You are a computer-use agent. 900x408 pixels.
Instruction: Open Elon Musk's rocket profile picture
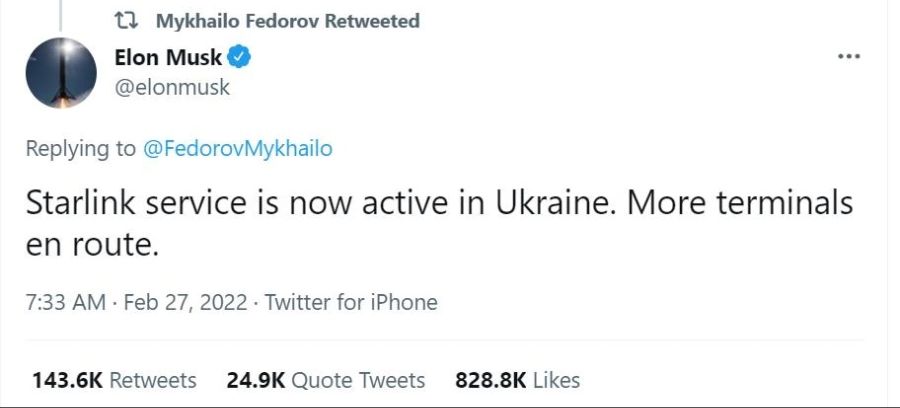(60, 75)
